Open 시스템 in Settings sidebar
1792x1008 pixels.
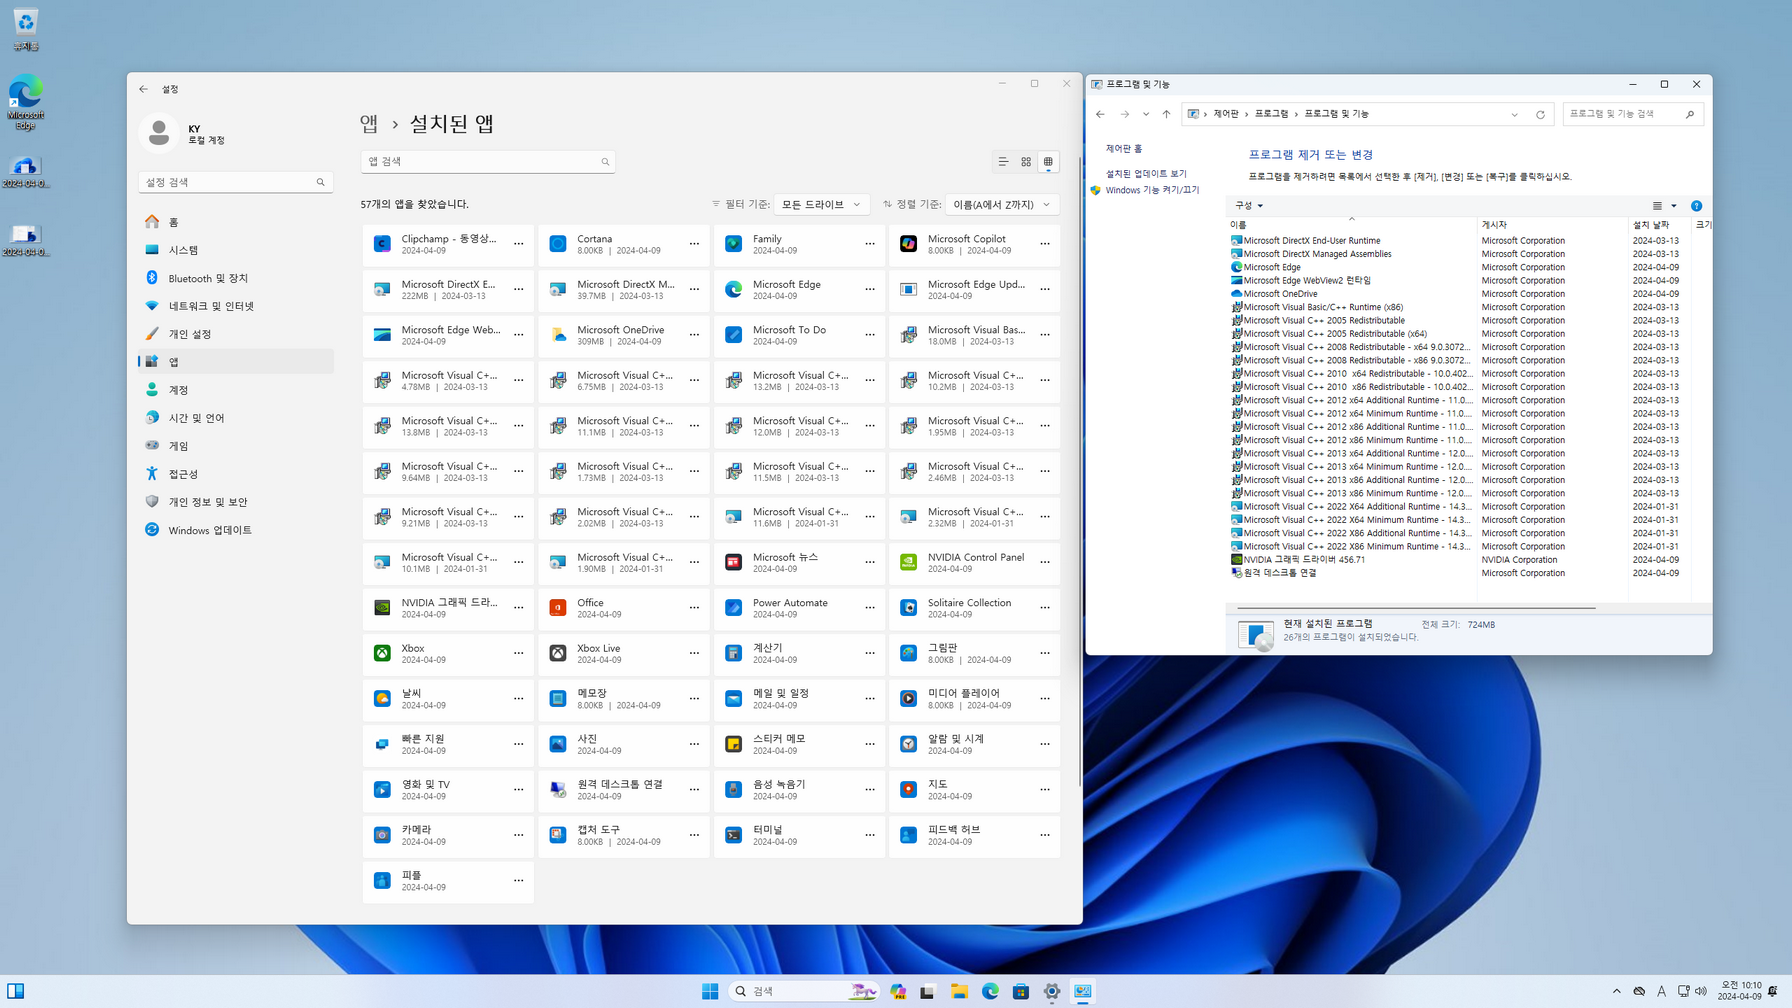(x=236, y=250)
